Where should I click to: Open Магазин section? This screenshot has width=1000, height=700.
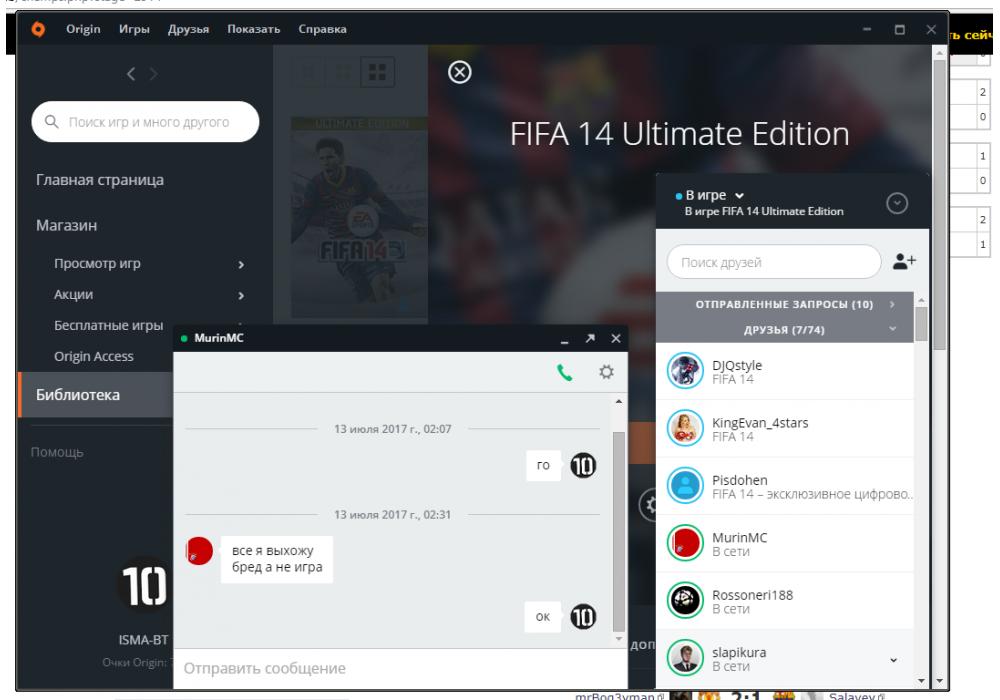(x=66, y=225)
